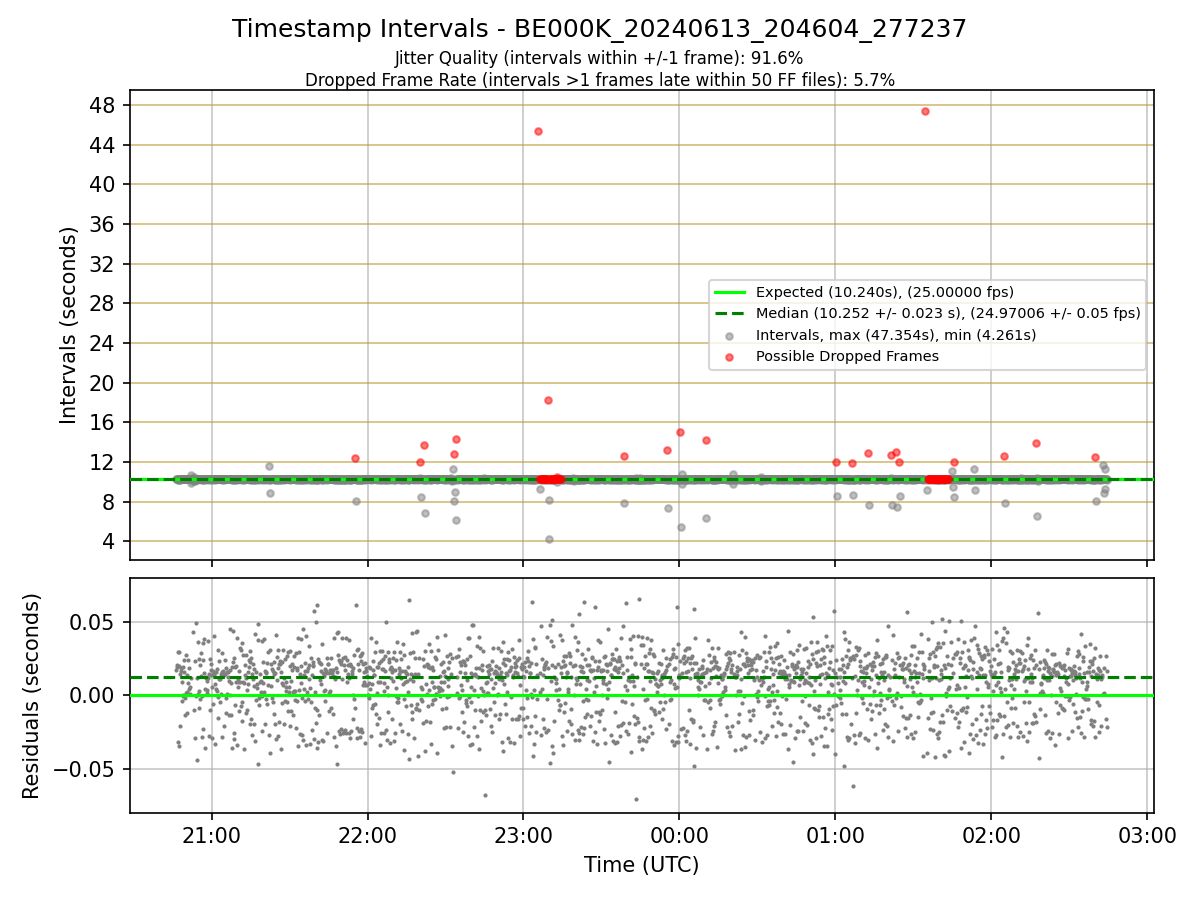
Task: Click y-axis tick label '12' on intervals plot
Action: click(x=104, y=462)
